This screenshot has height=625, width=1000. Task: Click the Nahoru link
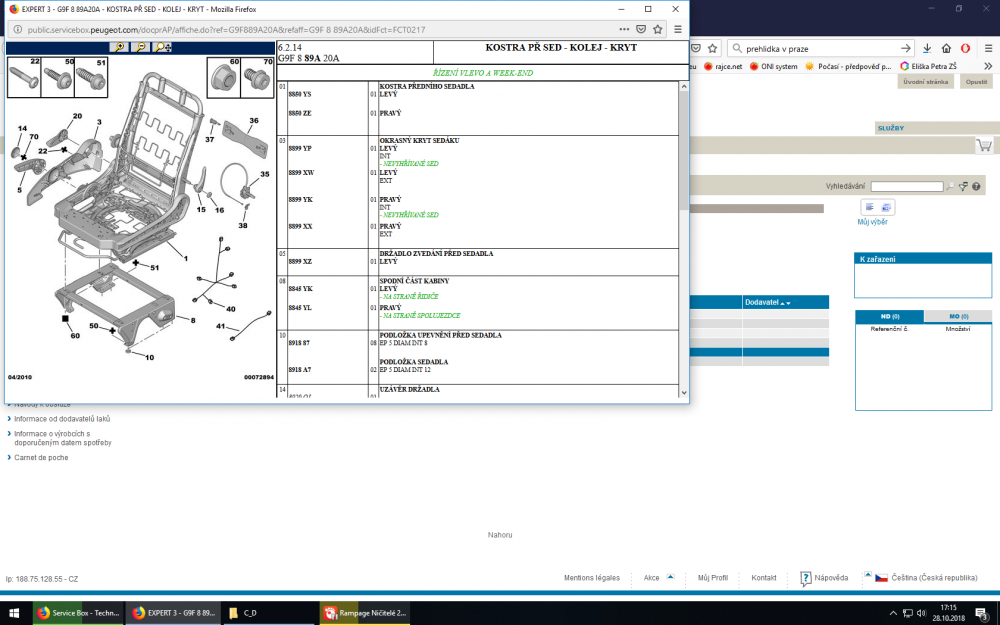click(x=500, y=535)
